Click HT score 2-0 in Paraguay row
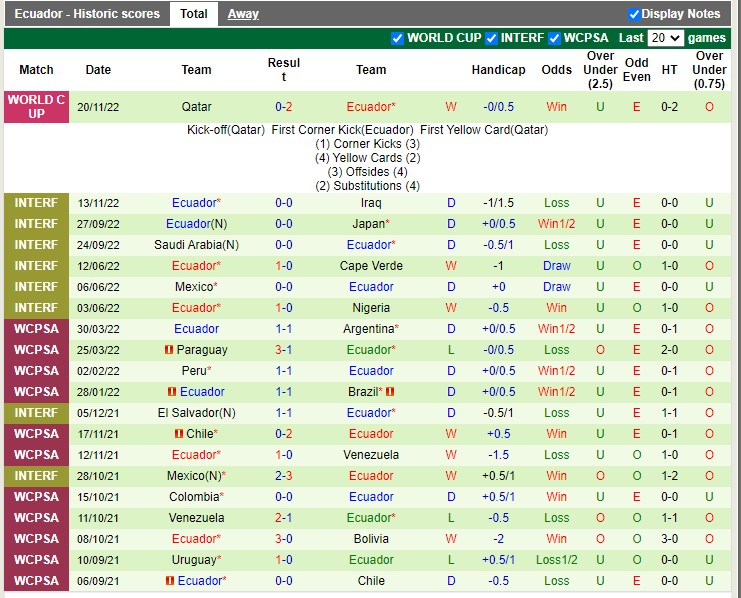 coord(669,350)
